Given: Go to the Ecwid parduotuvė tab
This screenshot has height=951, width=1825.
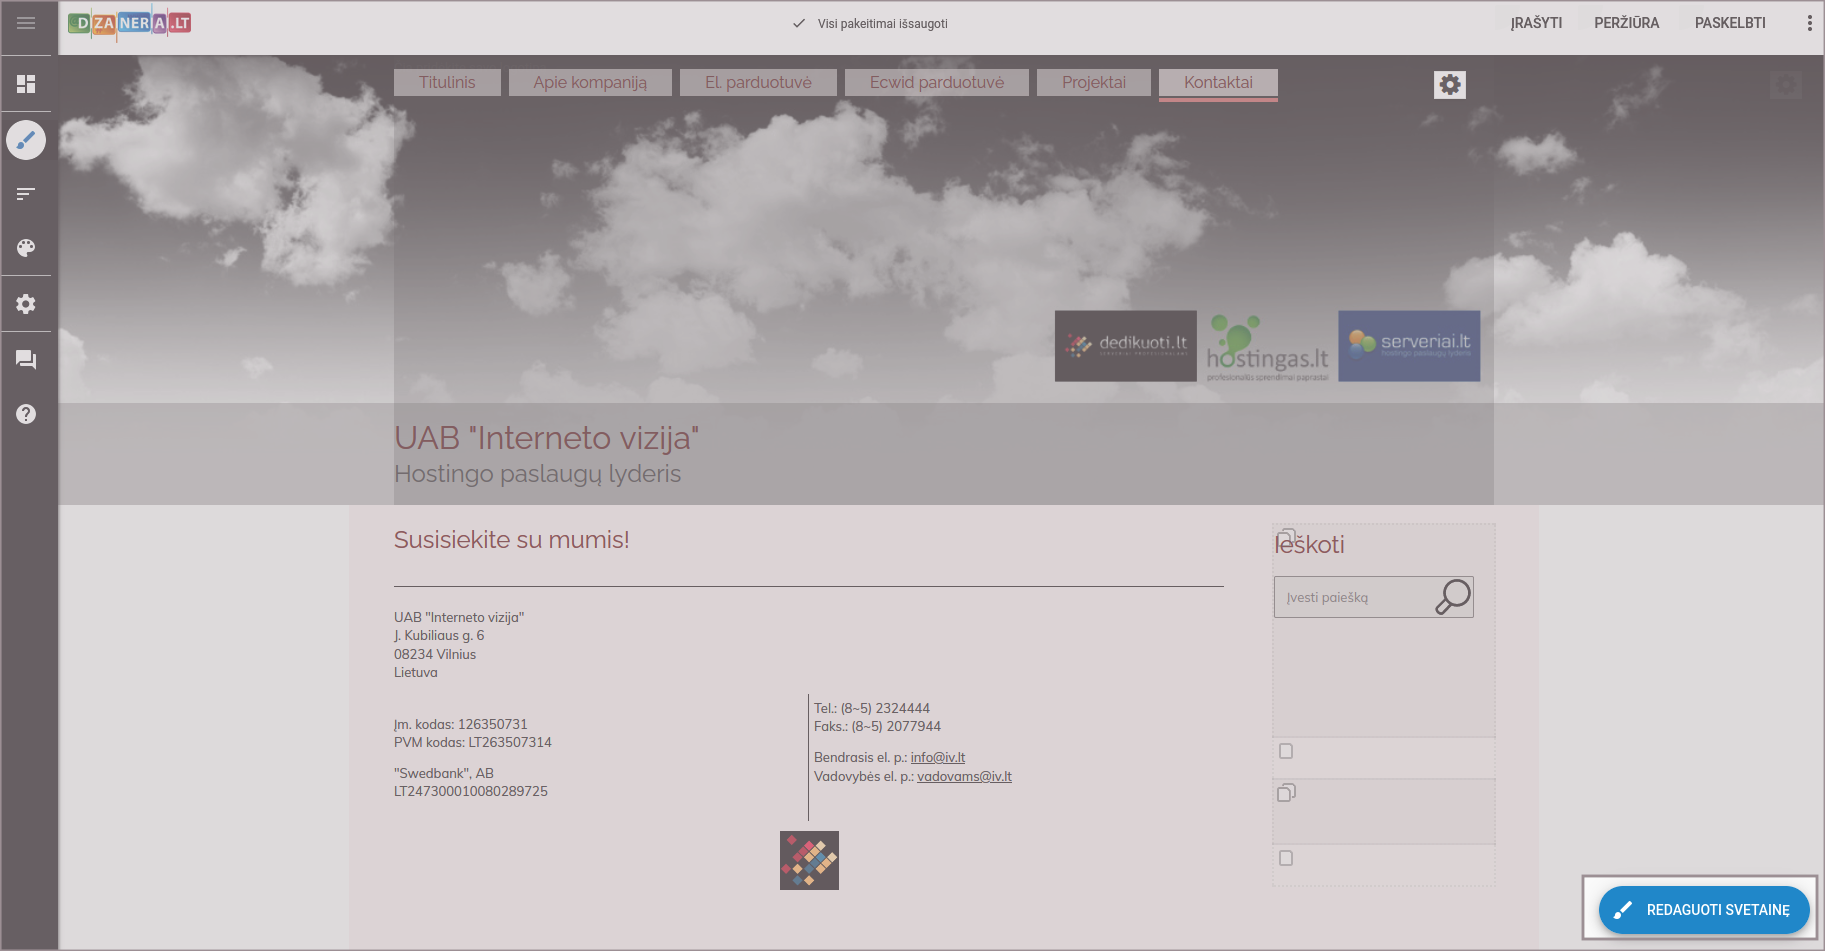Looking at the screenshot, I should click(x=936, y=82).
